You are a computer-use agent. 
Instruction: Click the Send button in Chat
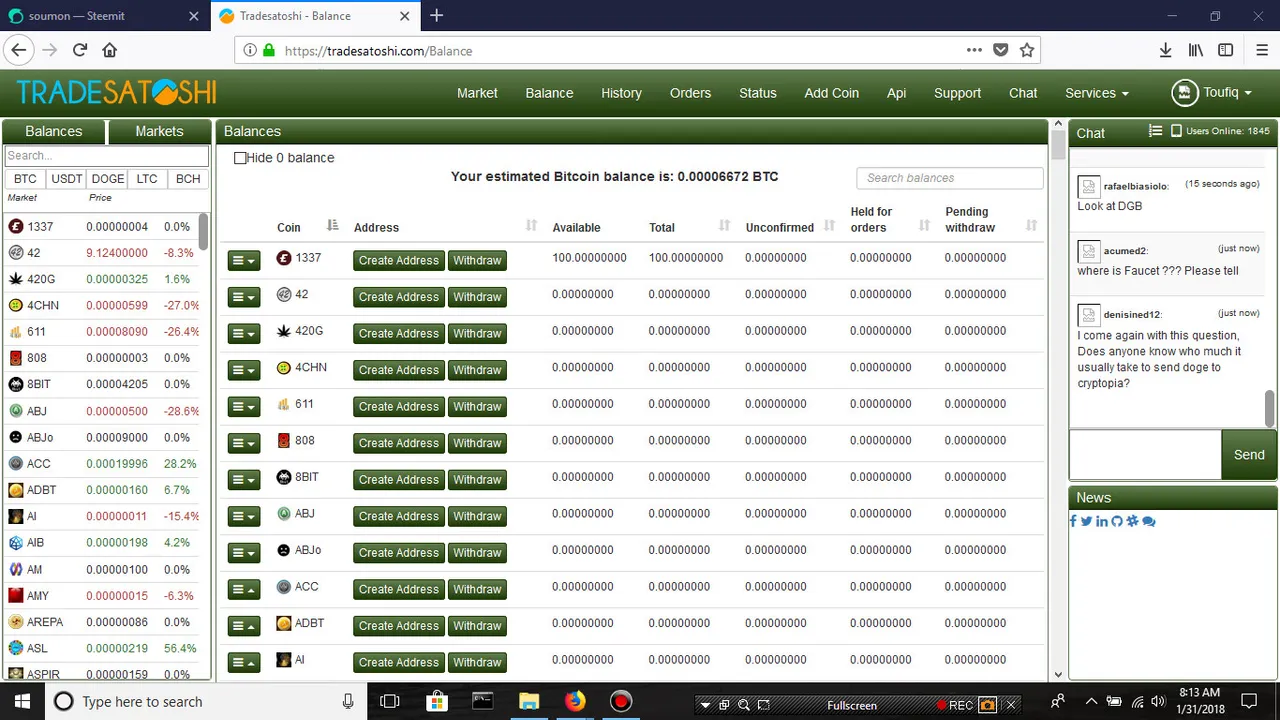click(1249, 455)
